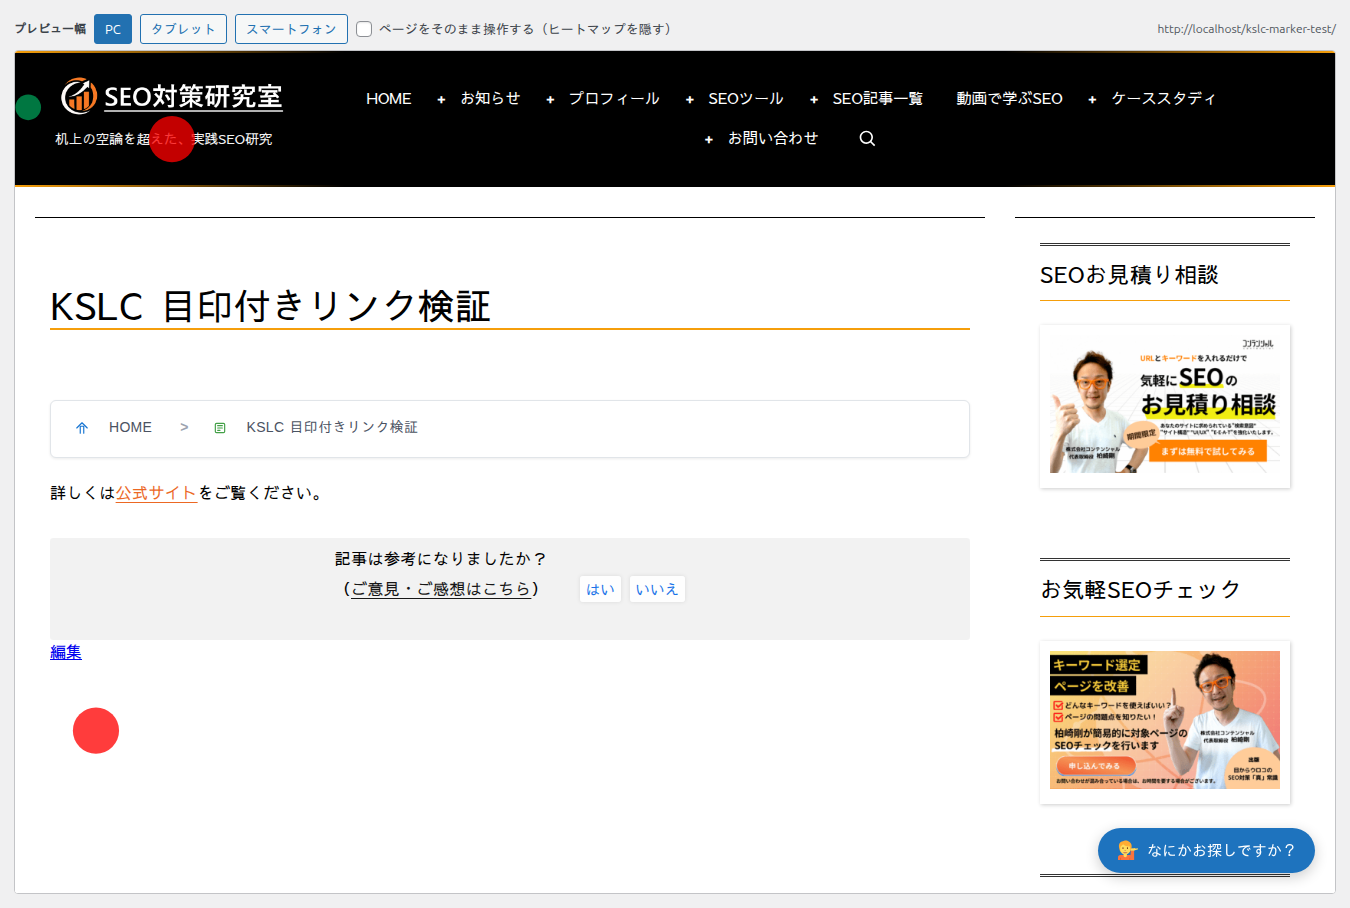Image resolution: width=1350 pixels, height=908 pixels.
Task: Click the chat helper person icon
Action: coord(1127,850)
